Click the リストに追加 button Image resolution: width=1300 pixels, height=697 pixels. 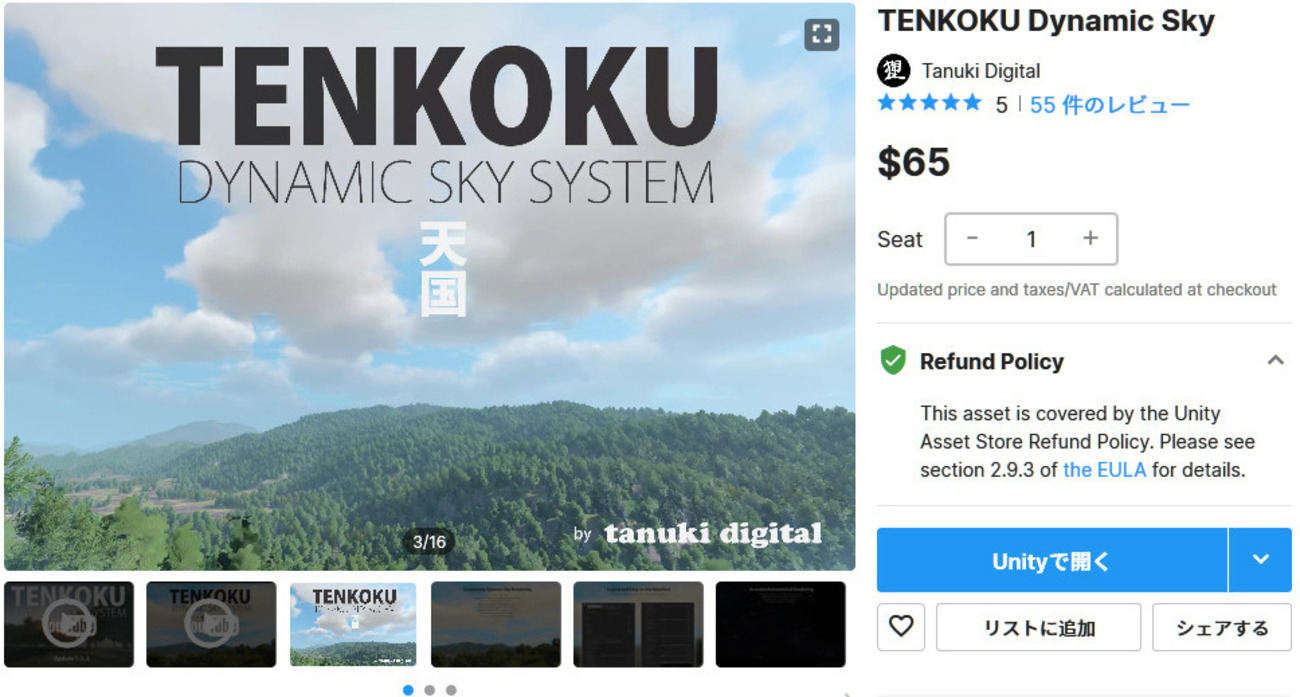click(x=1039, y=627)
